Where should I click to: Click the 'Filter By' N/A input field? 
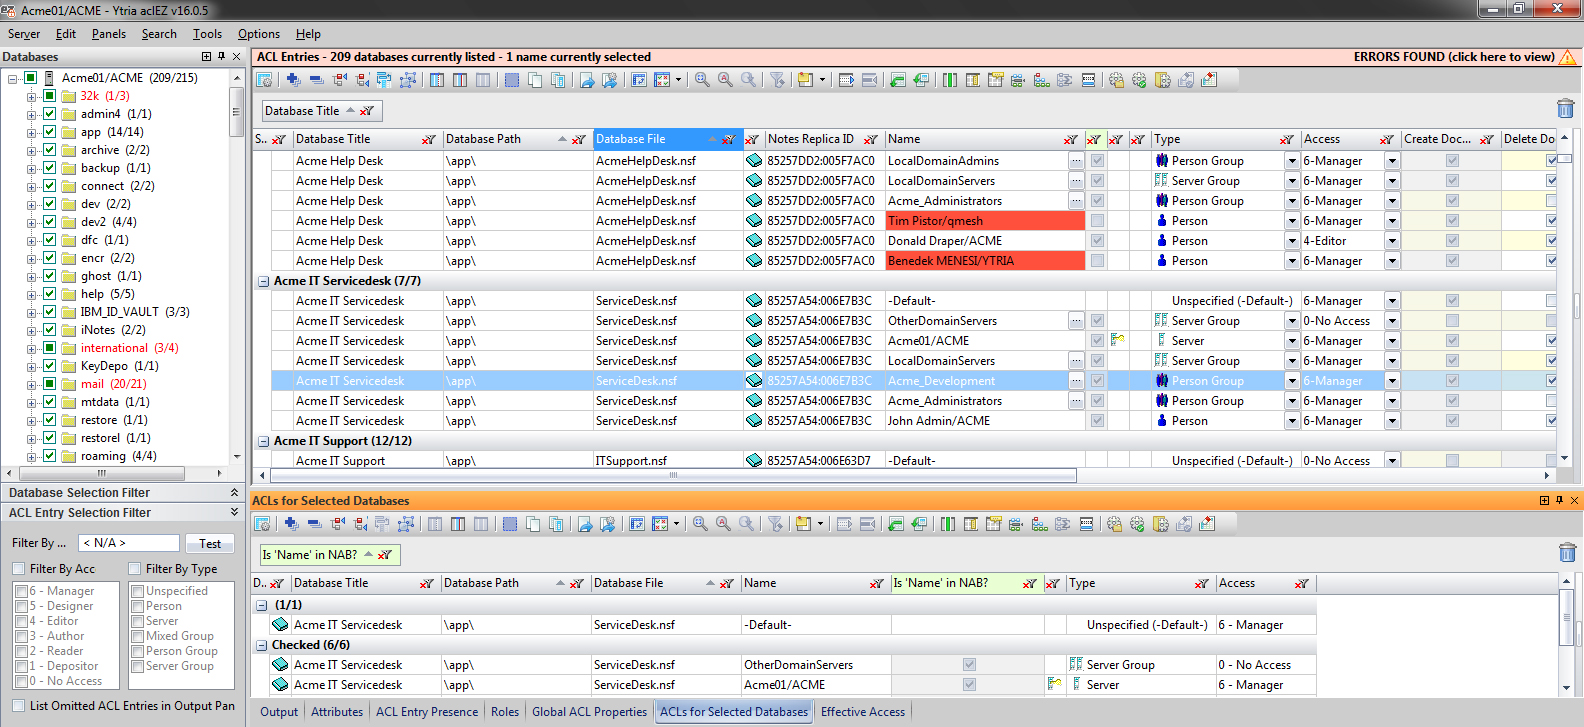click(129, 543)
